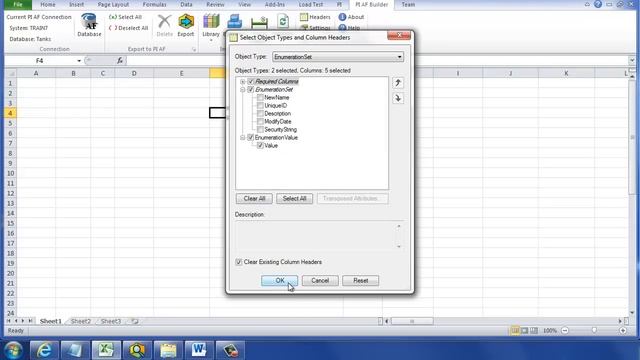Open file explorer folder in taskbar

[x=168, y=350]
